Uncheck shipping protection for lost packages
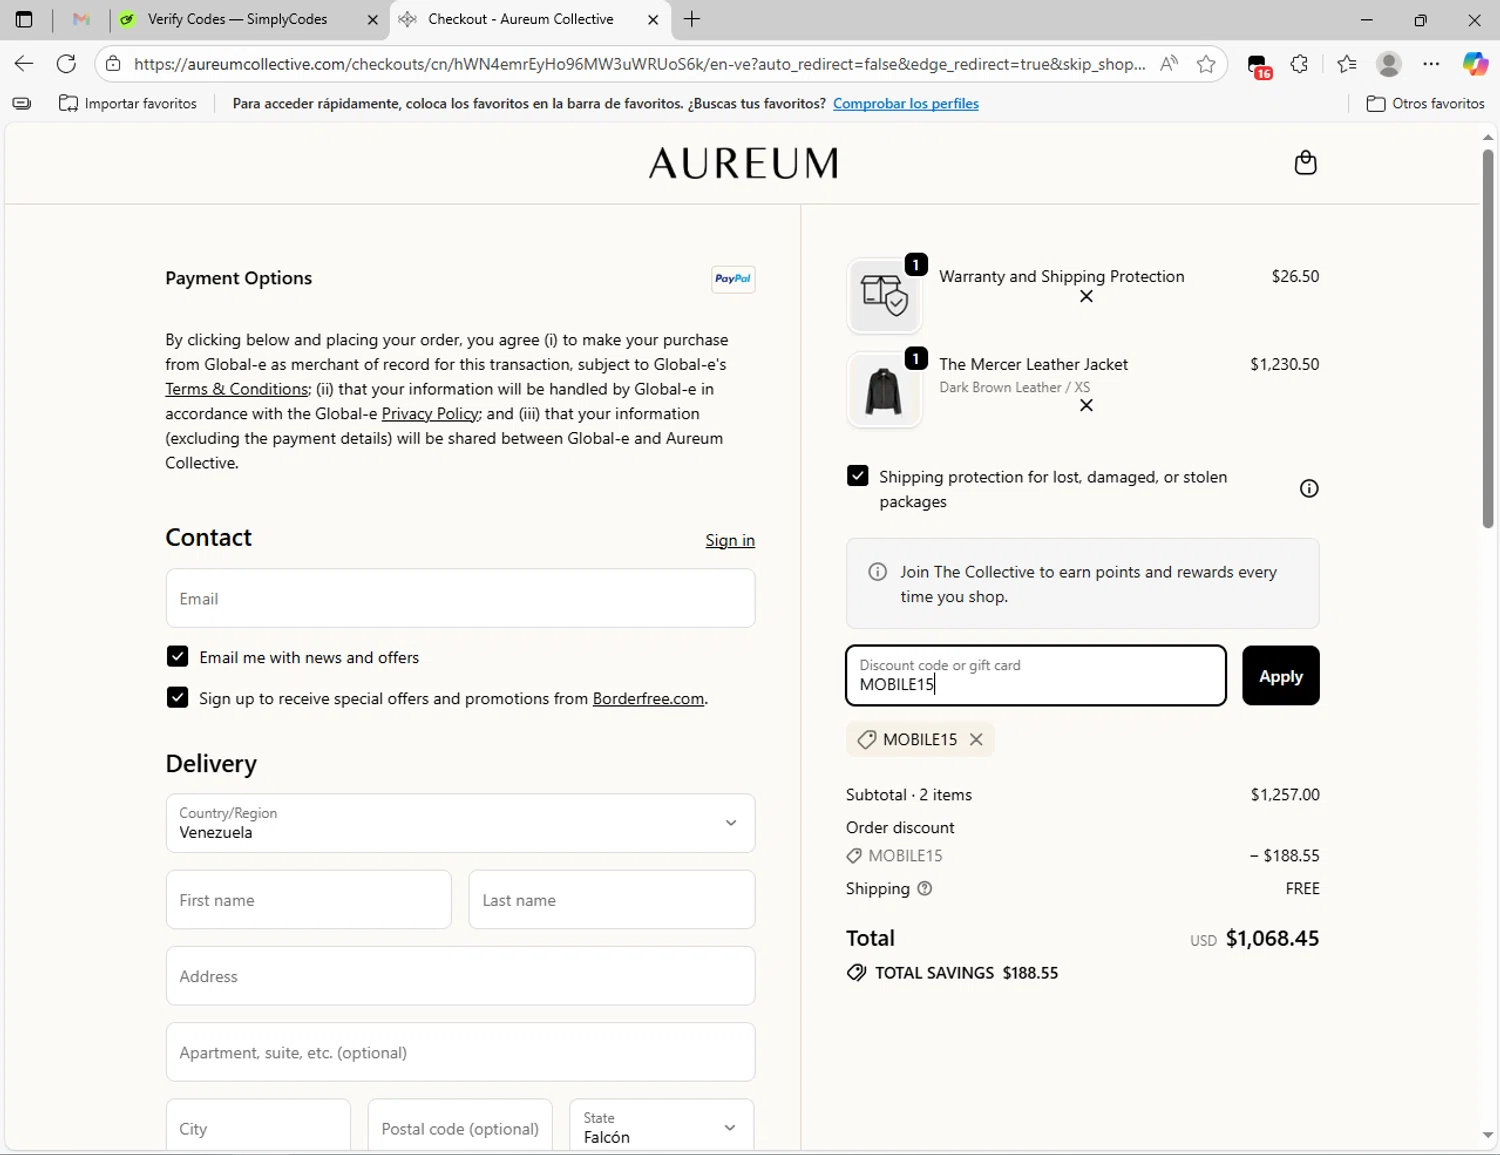Viewport: 1500px width, 1155px height. point(857,476)
